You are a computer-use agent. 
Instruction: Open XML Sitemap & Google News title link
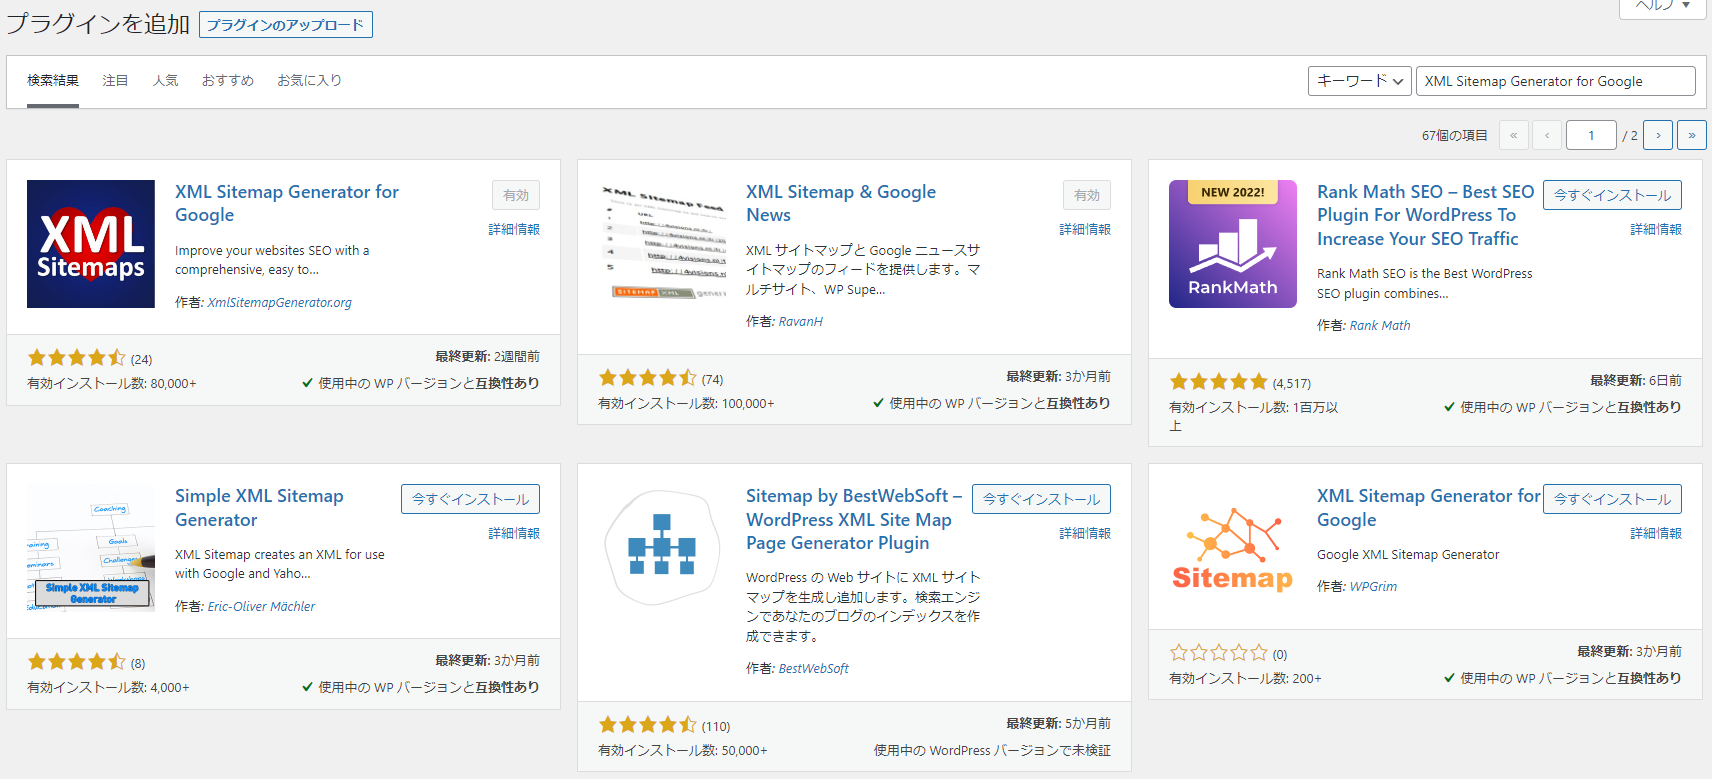tap(841, 203)
